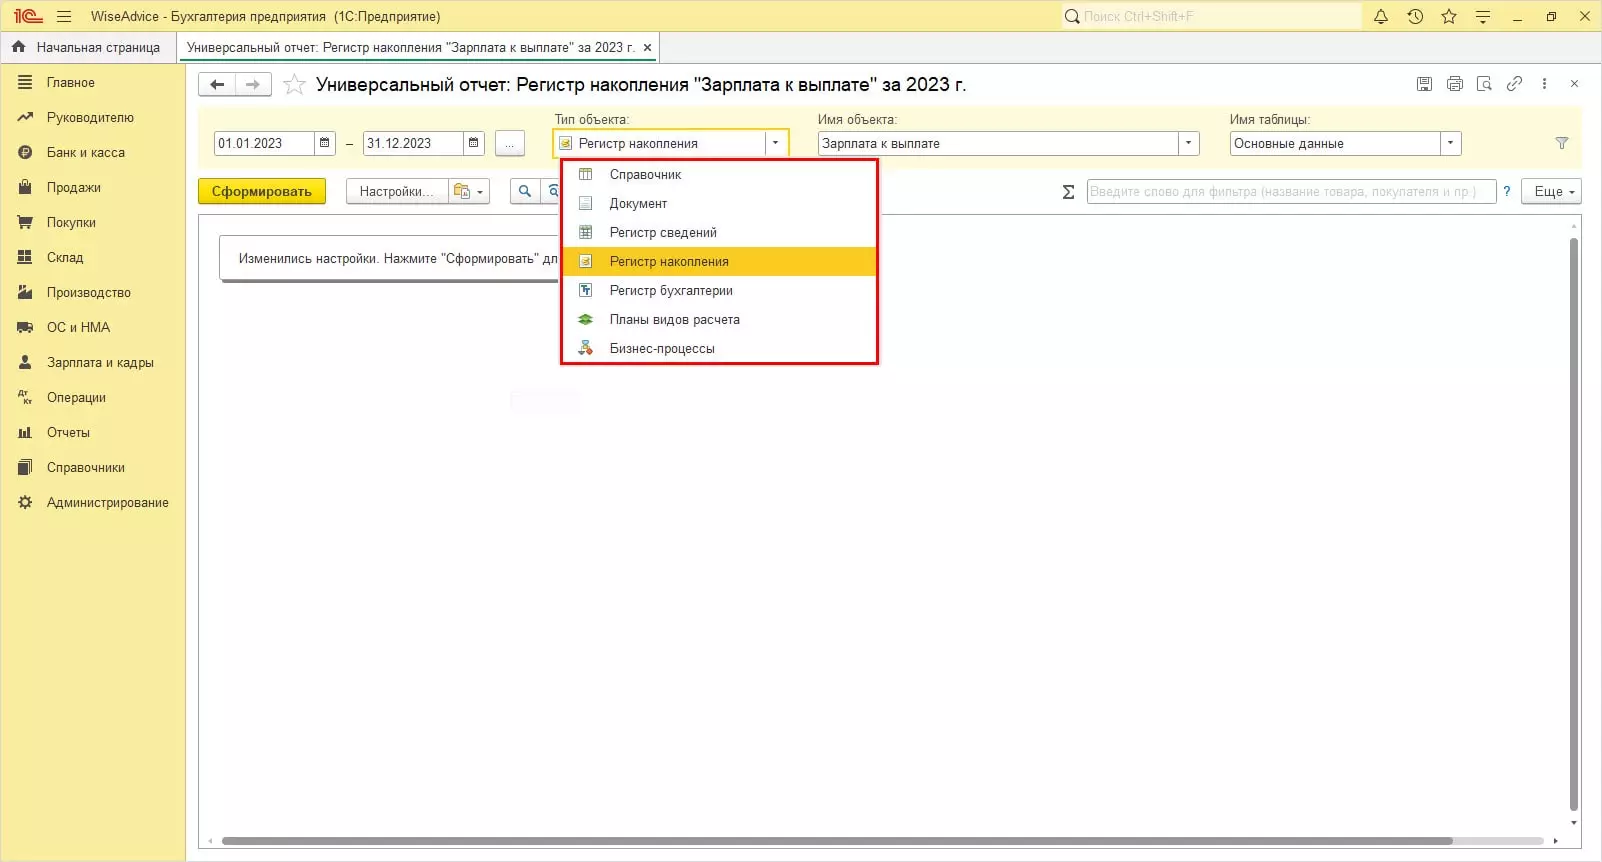Choose Справочник from the object type list
Image resolution: width=1602 pixels, height=862 pixels.
pos(719,174)
